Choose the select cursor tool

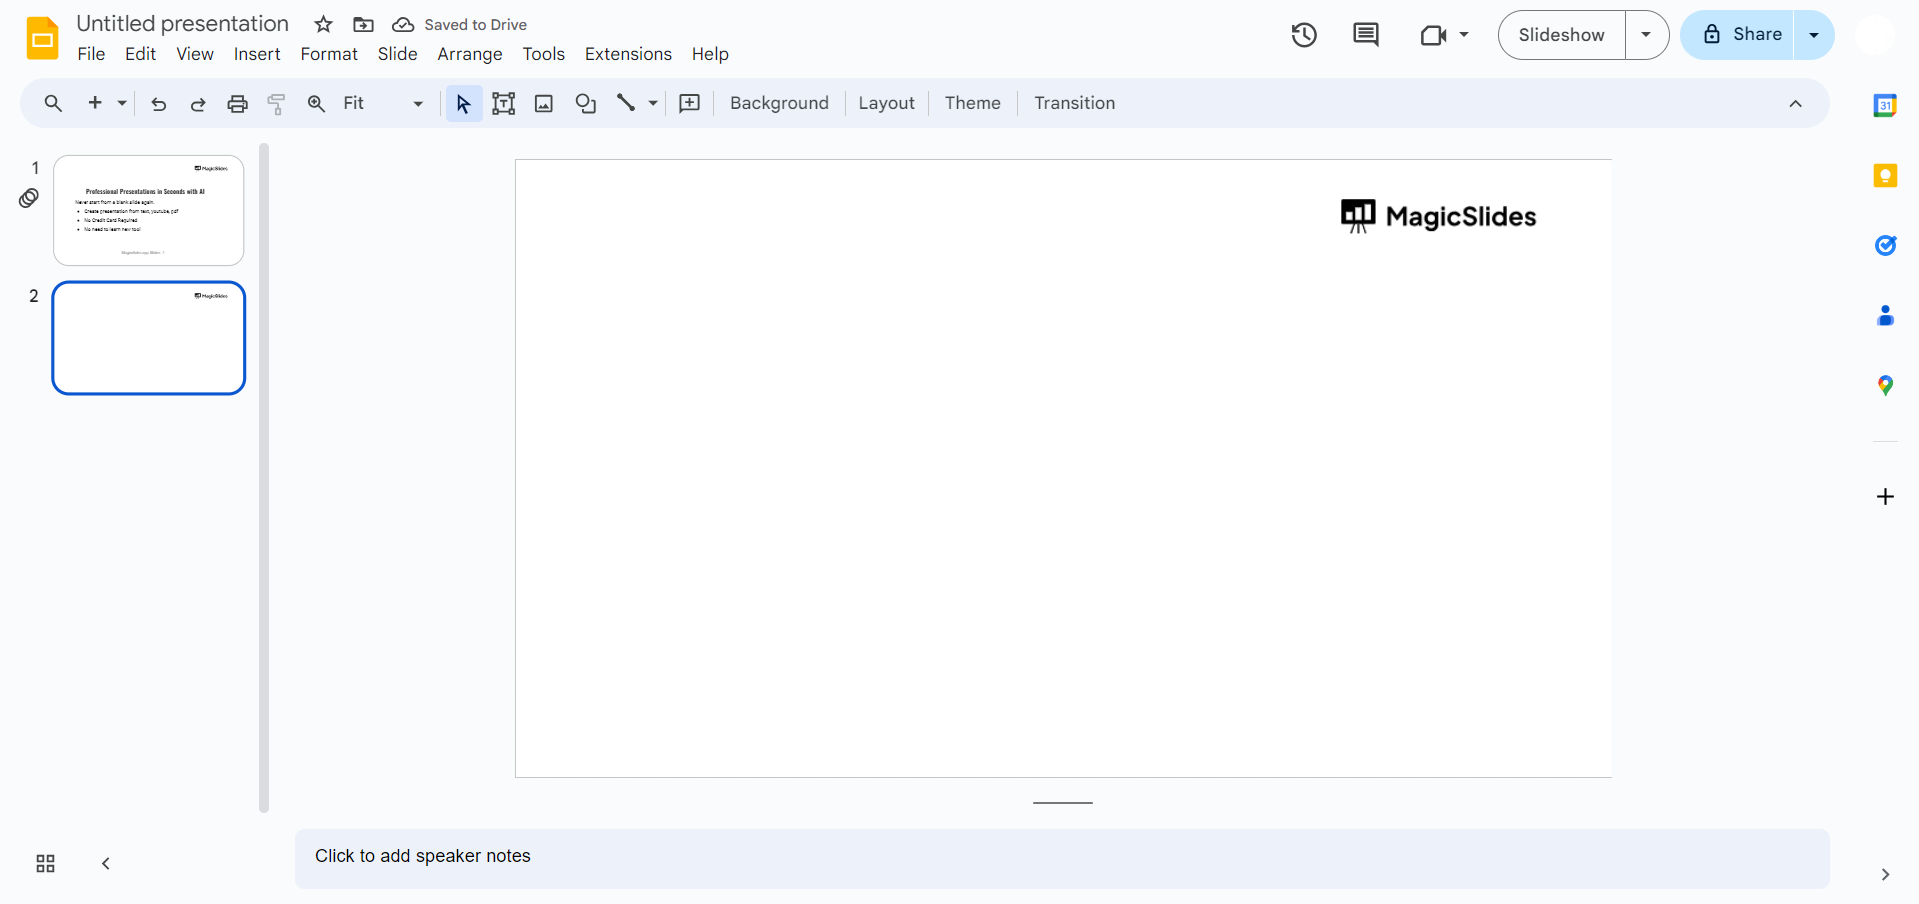(463, 103)
